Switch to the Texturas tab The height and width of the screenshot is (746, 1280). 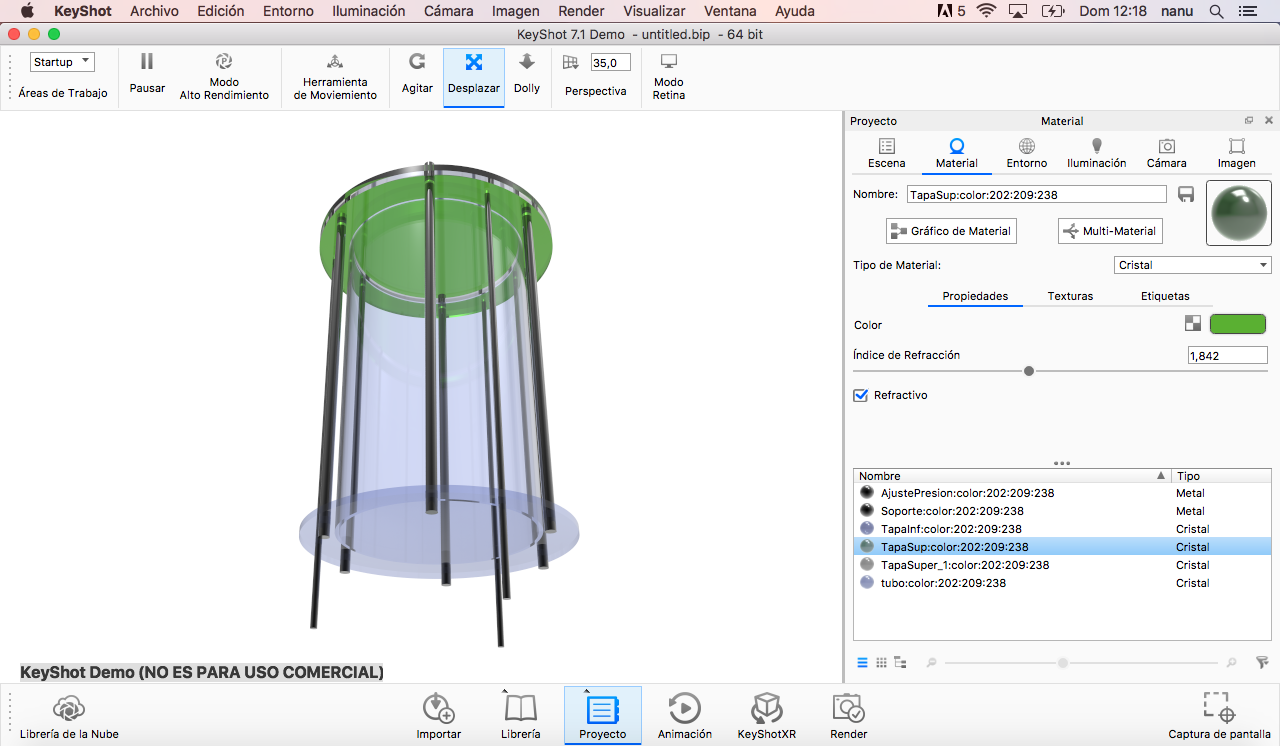click(1070, 296)
